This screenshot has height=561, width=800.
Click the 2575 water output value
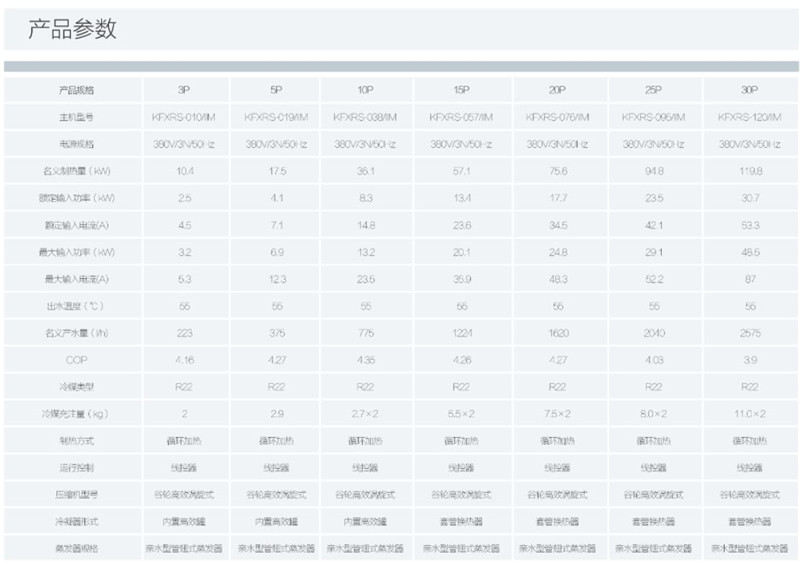coord(750,333)
